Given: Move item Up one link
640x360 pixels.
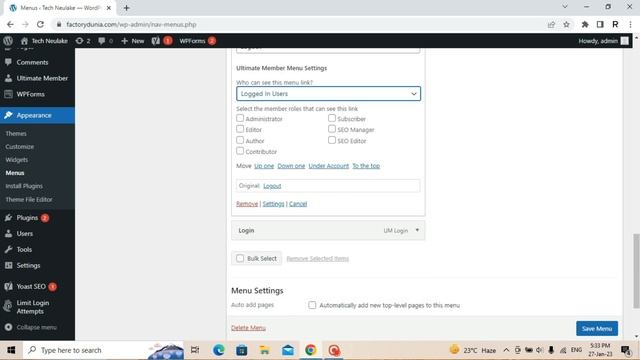Looking at the screenshot, I should tap(264, 166).
